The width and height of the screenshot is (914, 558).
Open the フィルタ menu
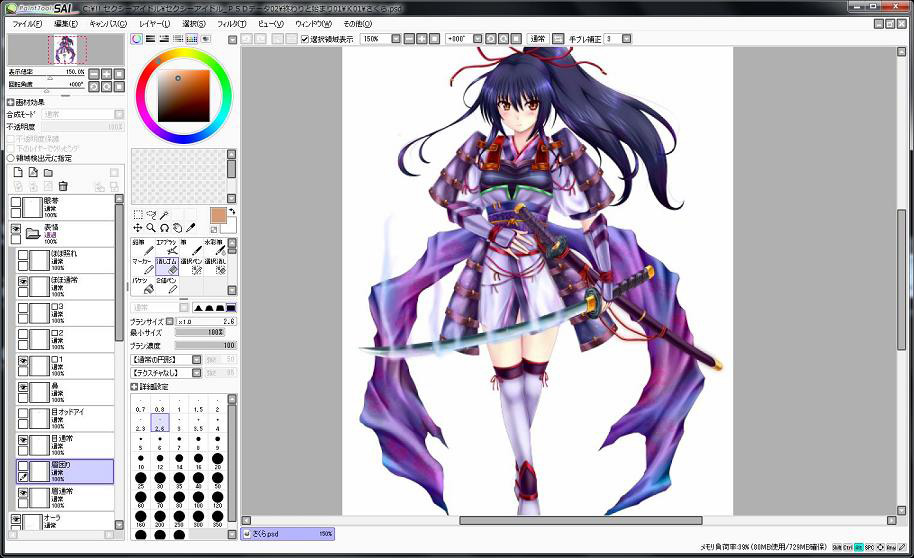232,22
